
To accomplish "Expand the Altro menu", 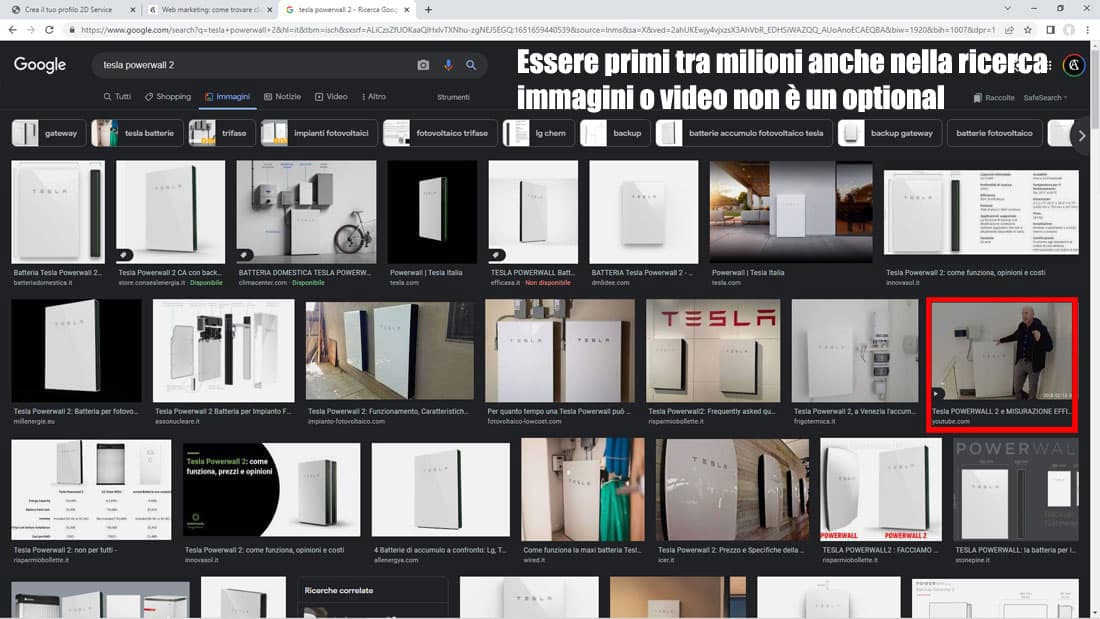I will (x=374, y=97).
